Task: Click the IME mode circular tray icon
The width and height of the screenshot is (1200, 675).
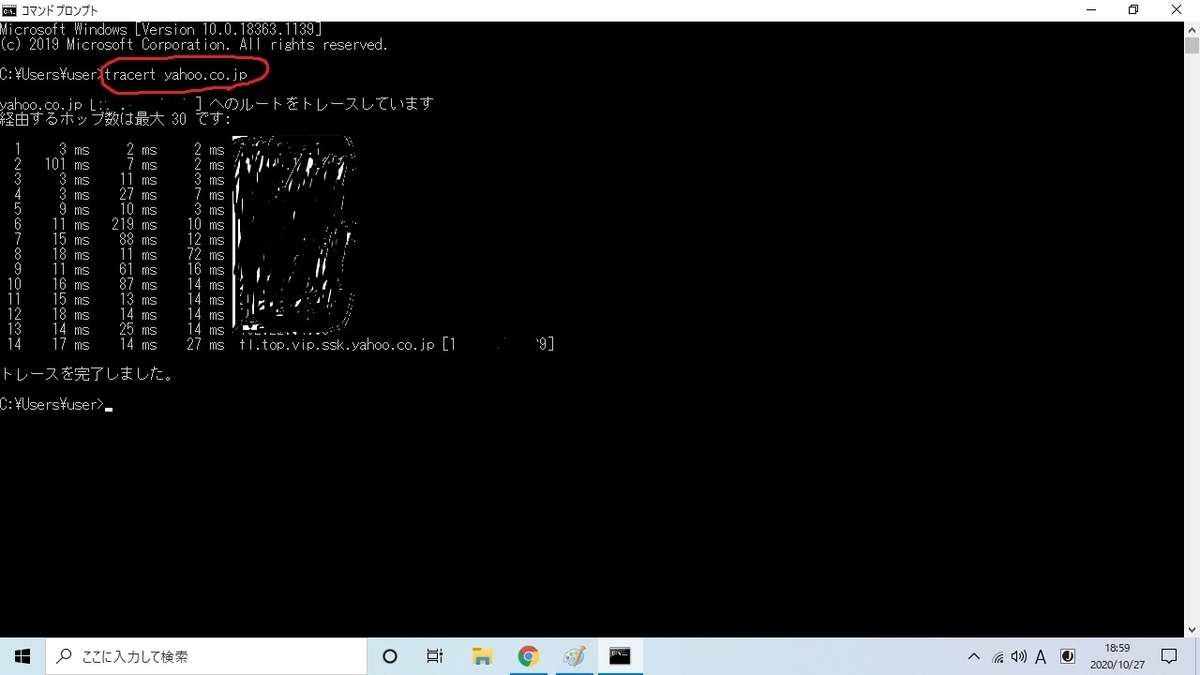Action: click(x=1067, y=657)
